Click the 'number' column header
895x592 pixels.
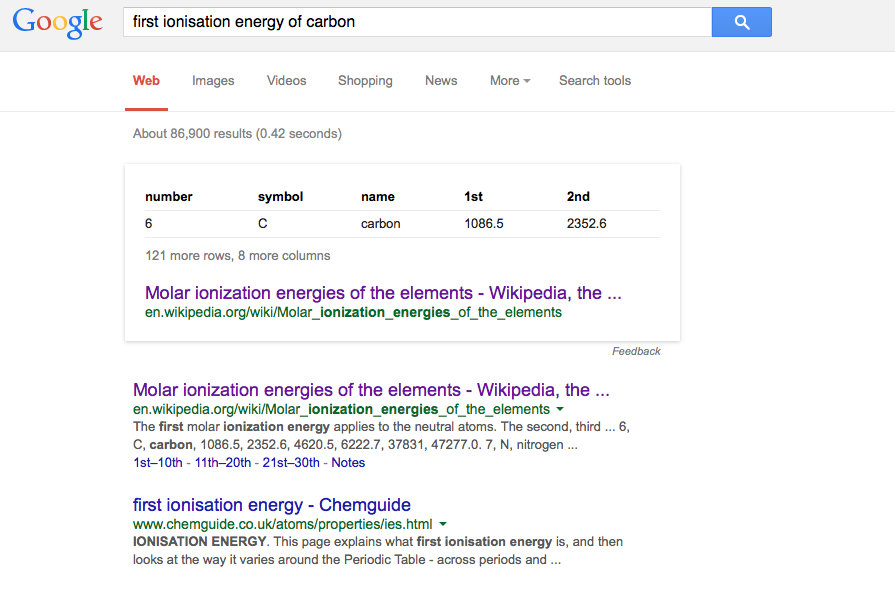coord(169,196)
